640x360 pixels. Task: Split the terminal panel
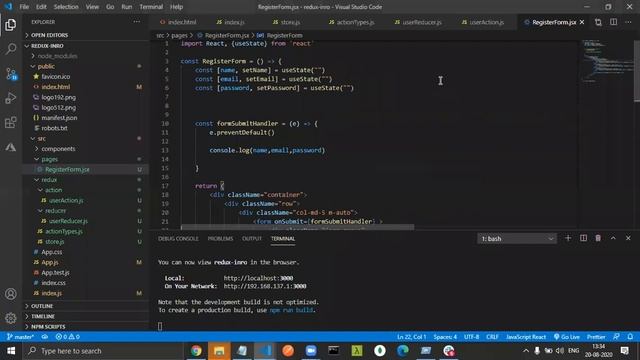[x=583, y=238]
